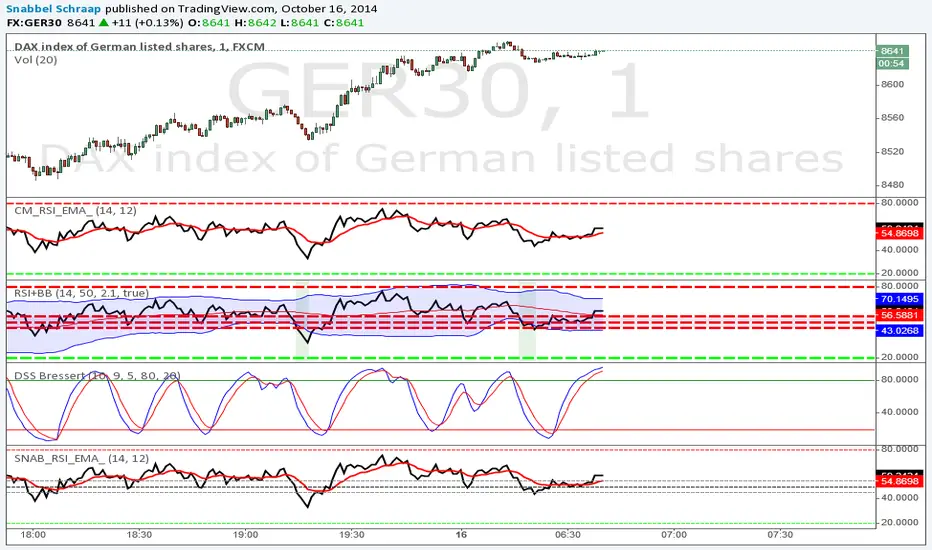This screenshot has width=932, height=550.
Task: Click the green 8641 current price tag
Action: pos(892,51)
